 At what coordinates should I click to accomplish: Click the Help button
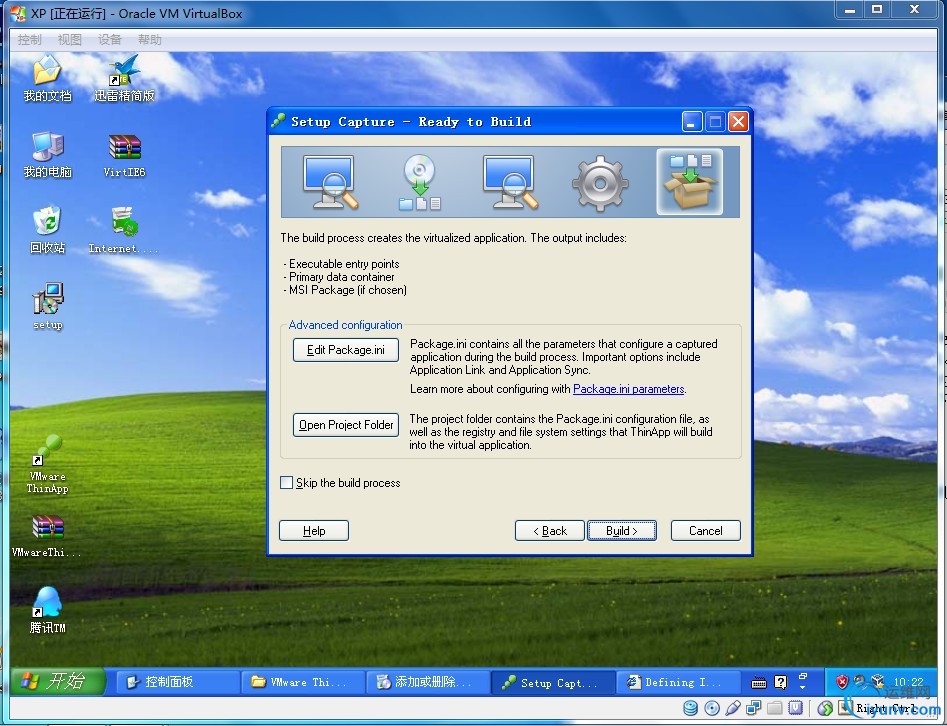313,530
